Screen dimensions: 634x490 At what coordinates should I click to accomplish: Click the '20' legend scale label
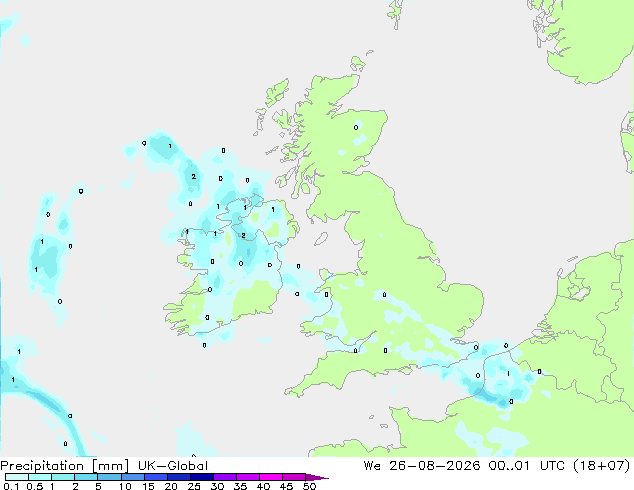pyautogui.click(x=171, y=486)
